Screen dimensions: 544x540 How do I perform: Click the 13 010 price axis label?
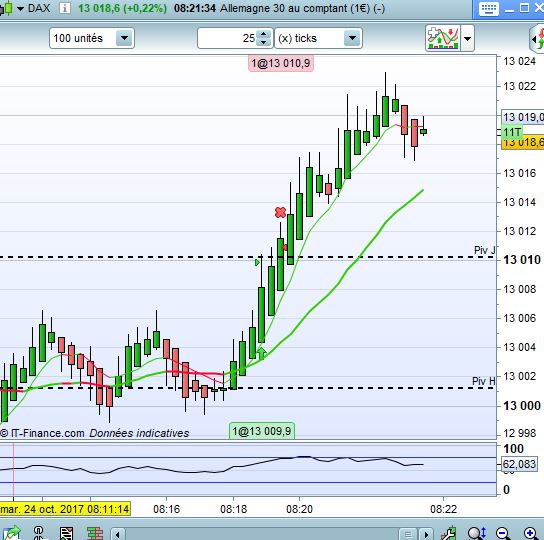[x=522, y=260]
